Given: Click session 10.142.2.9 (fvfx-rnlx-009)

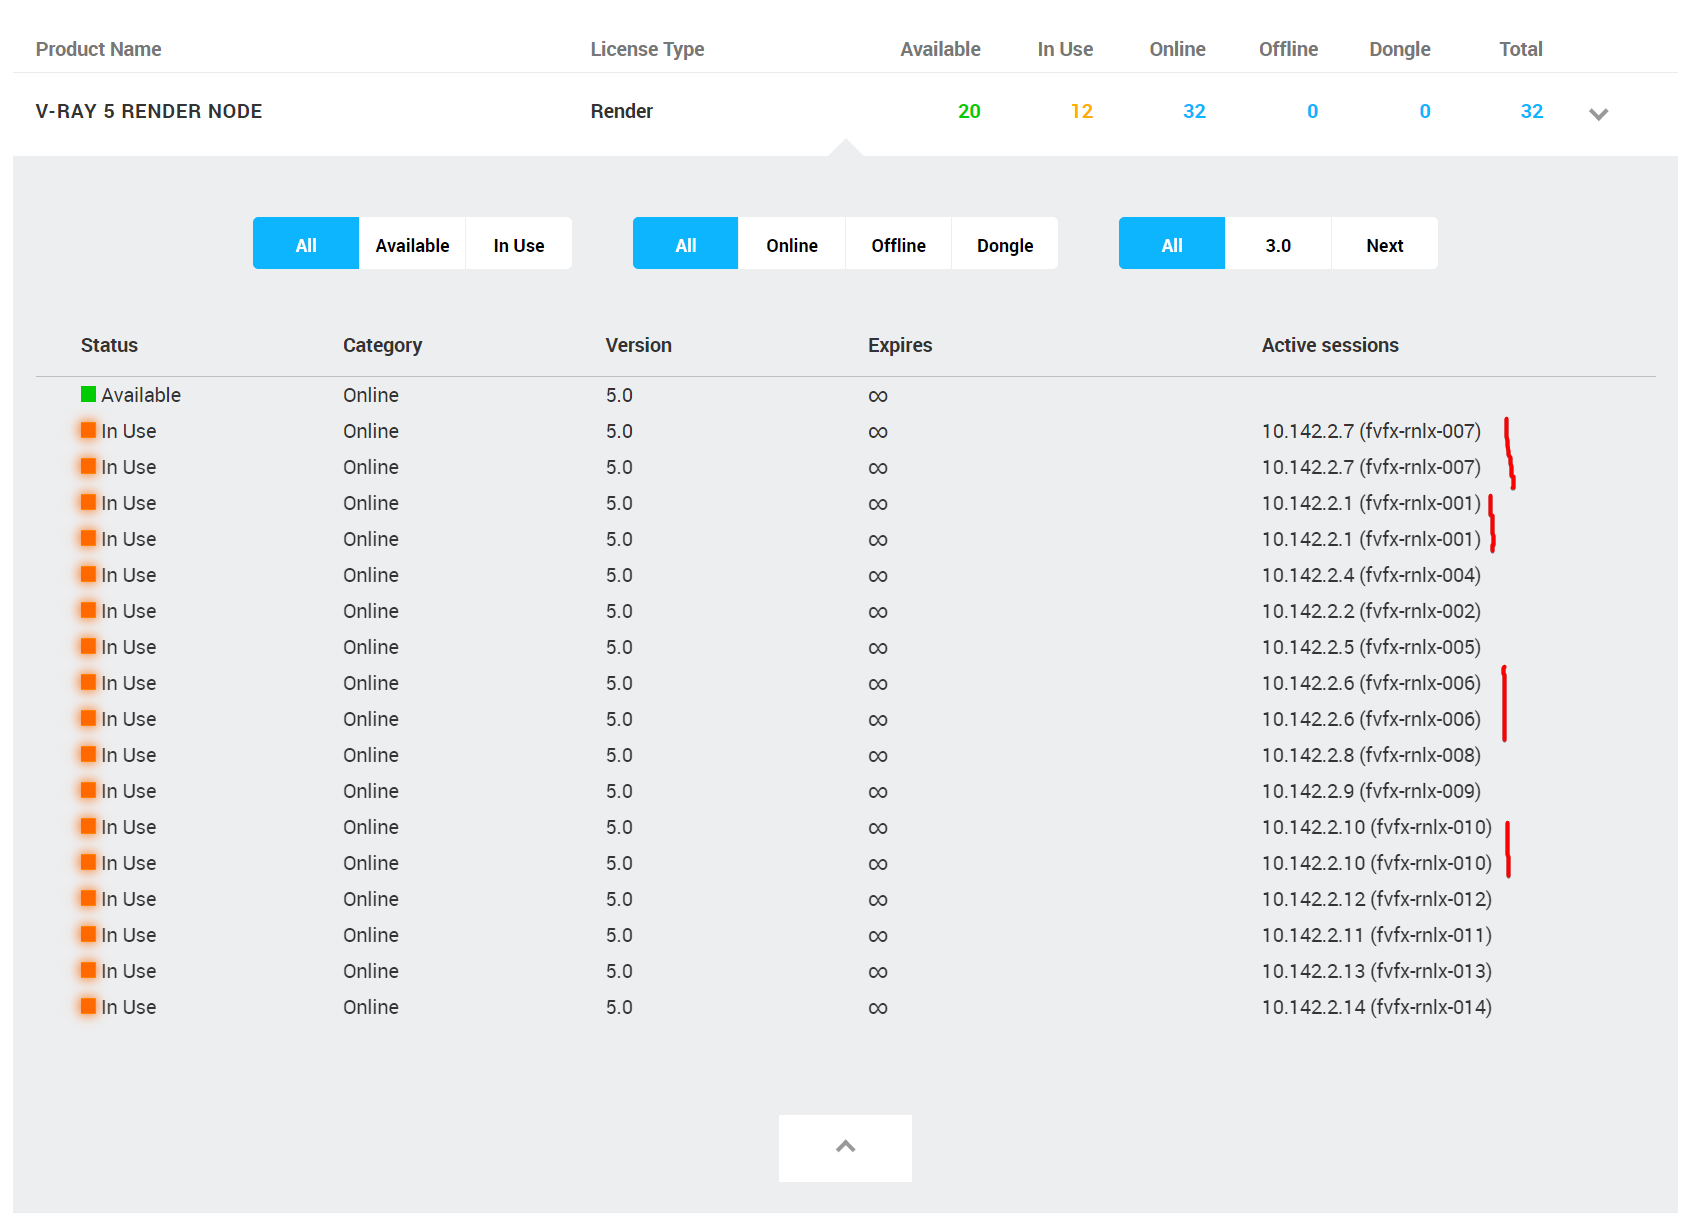Looking at the screenshot, I should pos(1371,791).
